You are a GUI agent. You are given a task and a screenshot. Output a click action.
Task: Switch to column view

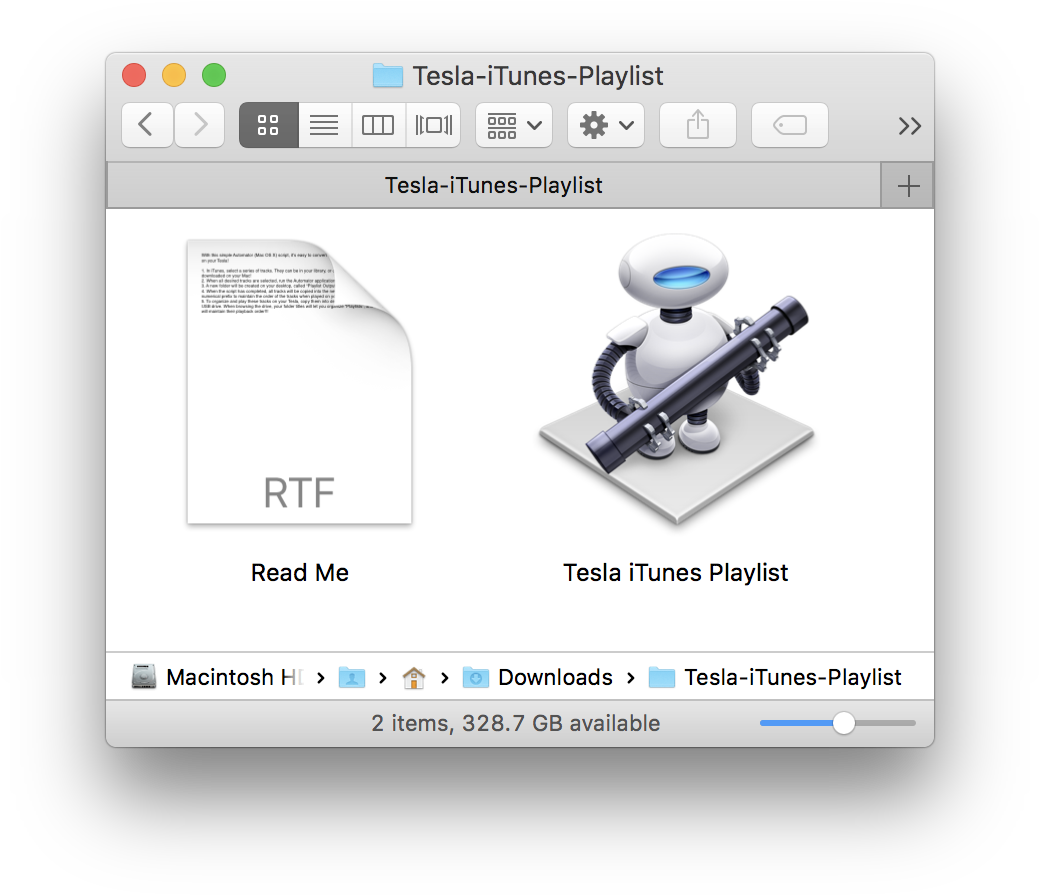tap(378, 125)
